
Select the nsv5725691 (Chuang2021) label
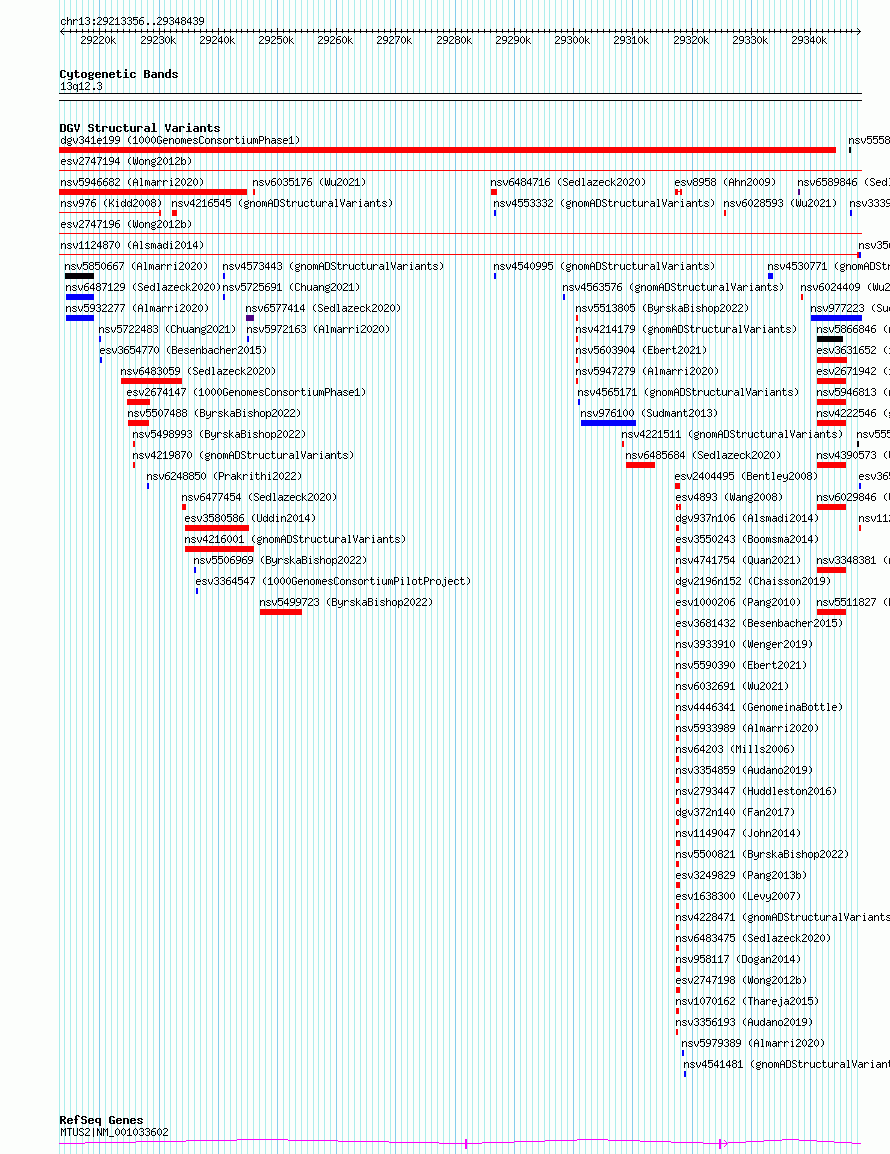click(291, 287)
